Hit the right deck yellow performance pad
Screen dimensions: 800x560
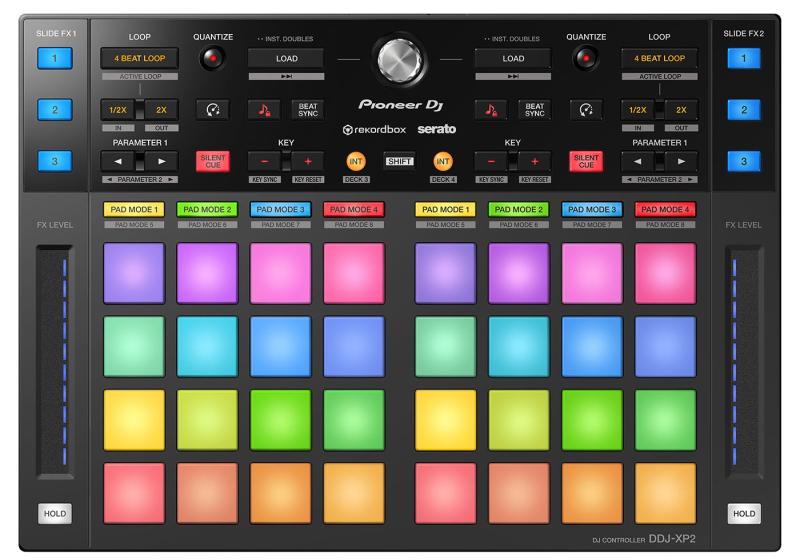point(445,420)
